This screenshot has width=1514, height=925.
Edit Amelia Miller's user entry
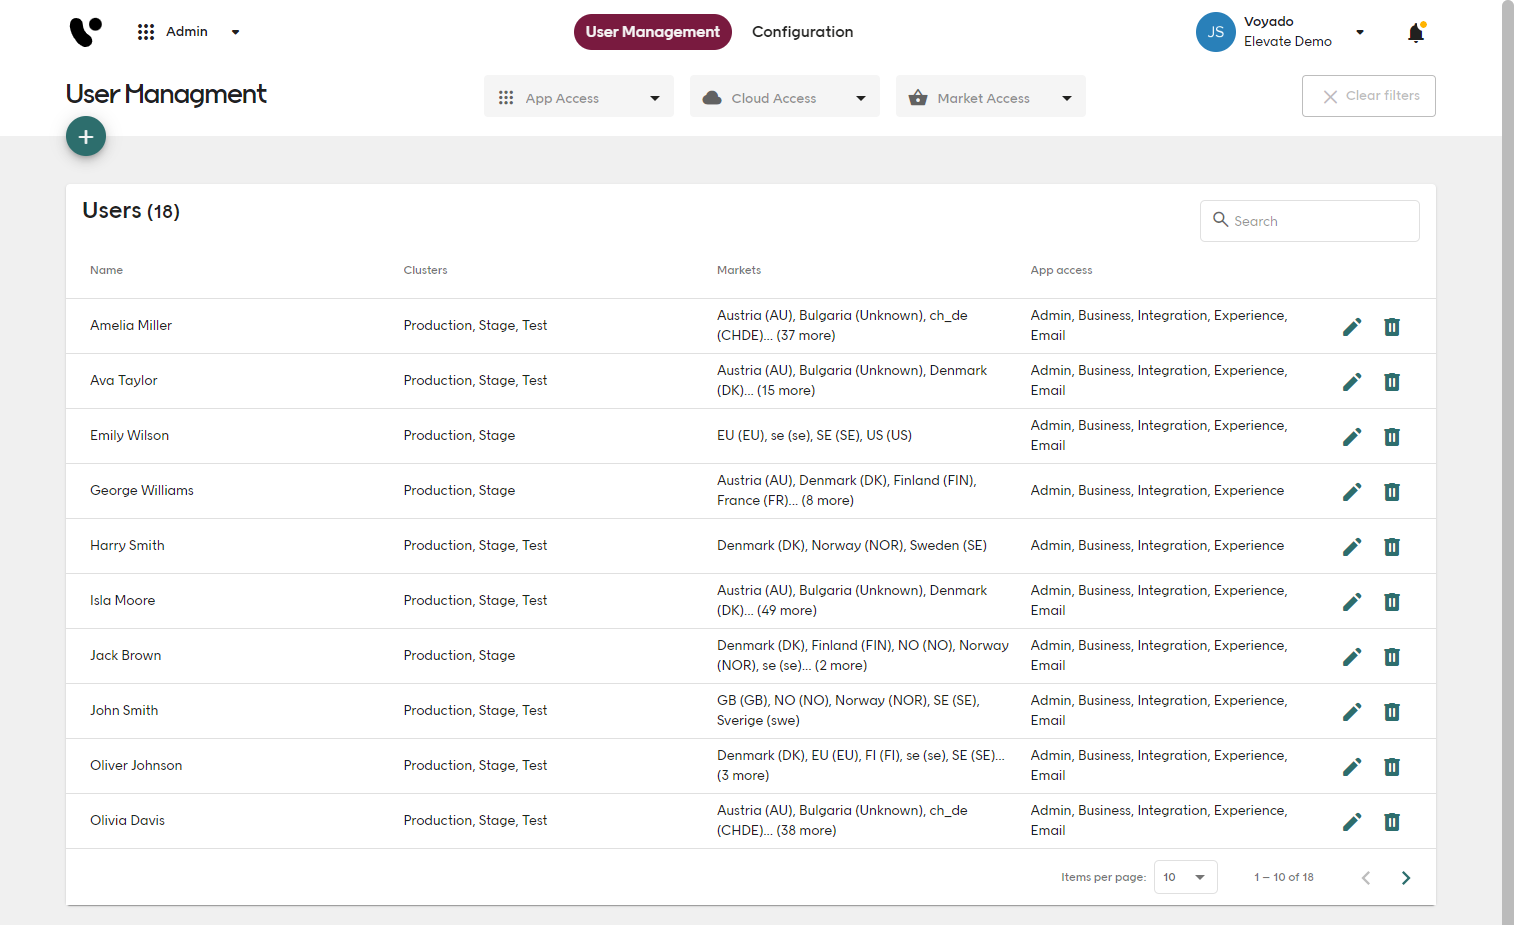(1352, 327)
